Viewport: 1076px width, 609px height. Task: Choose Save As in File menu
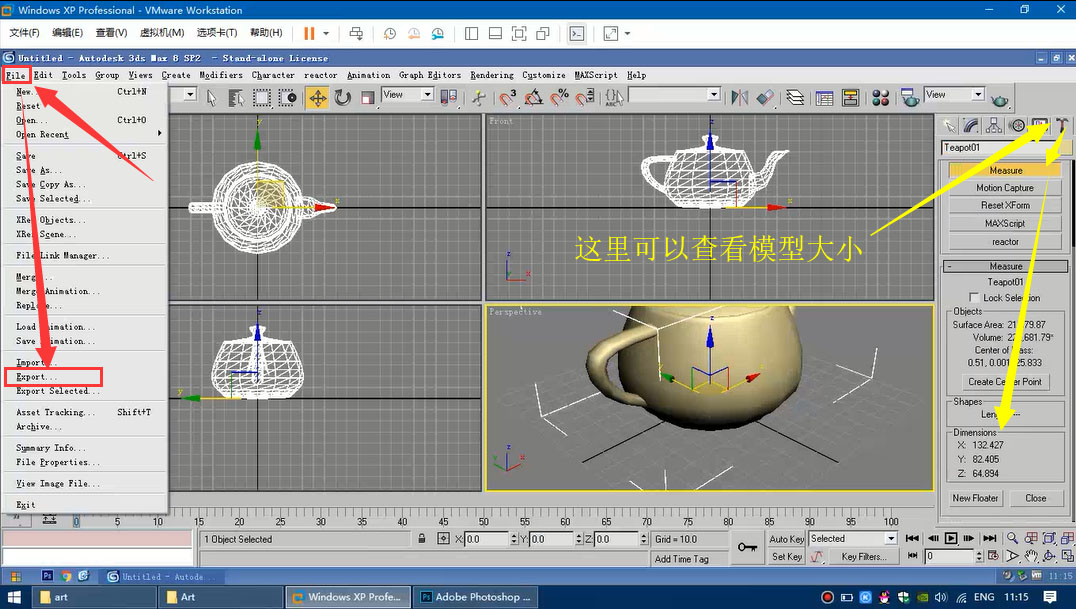pyautogui.click(x=39, y=170)
